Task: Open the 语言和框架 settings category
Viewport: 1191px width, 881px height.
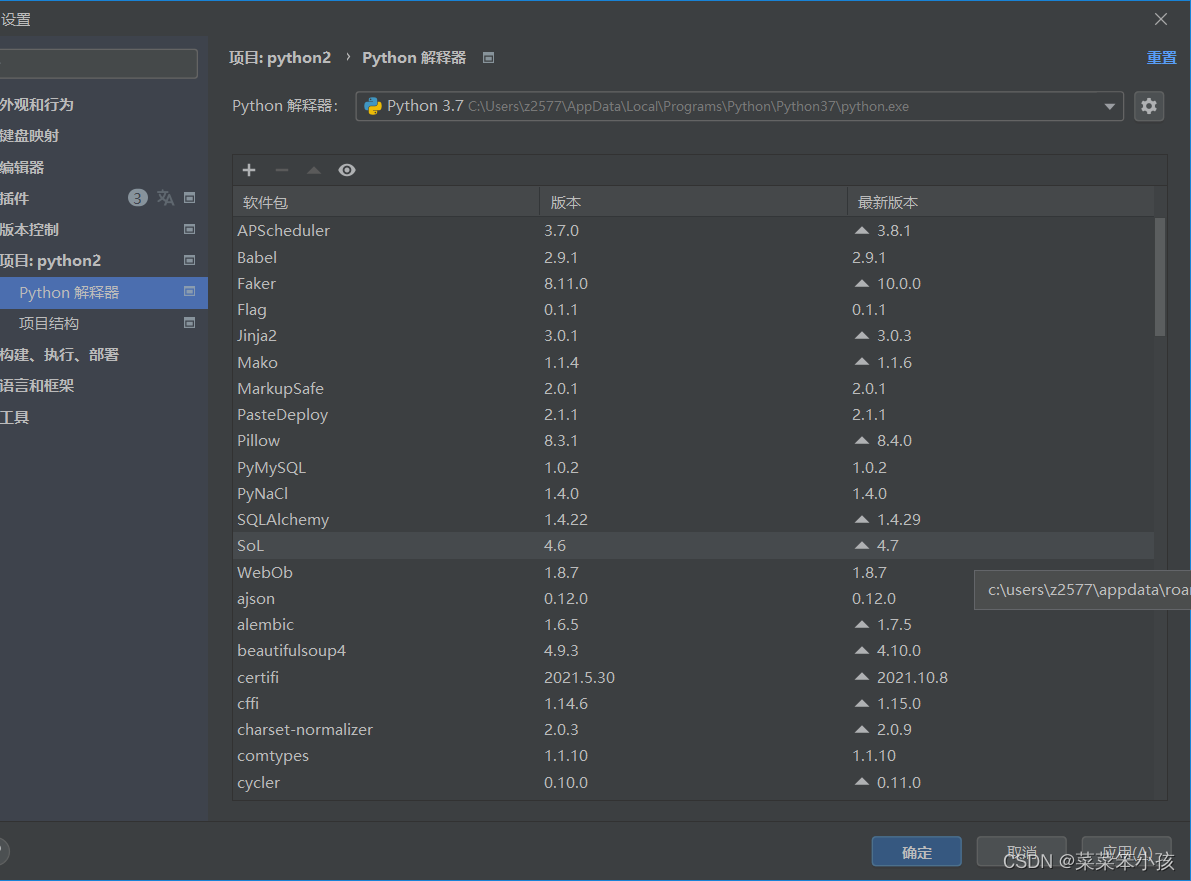Action: coord(36,386)
